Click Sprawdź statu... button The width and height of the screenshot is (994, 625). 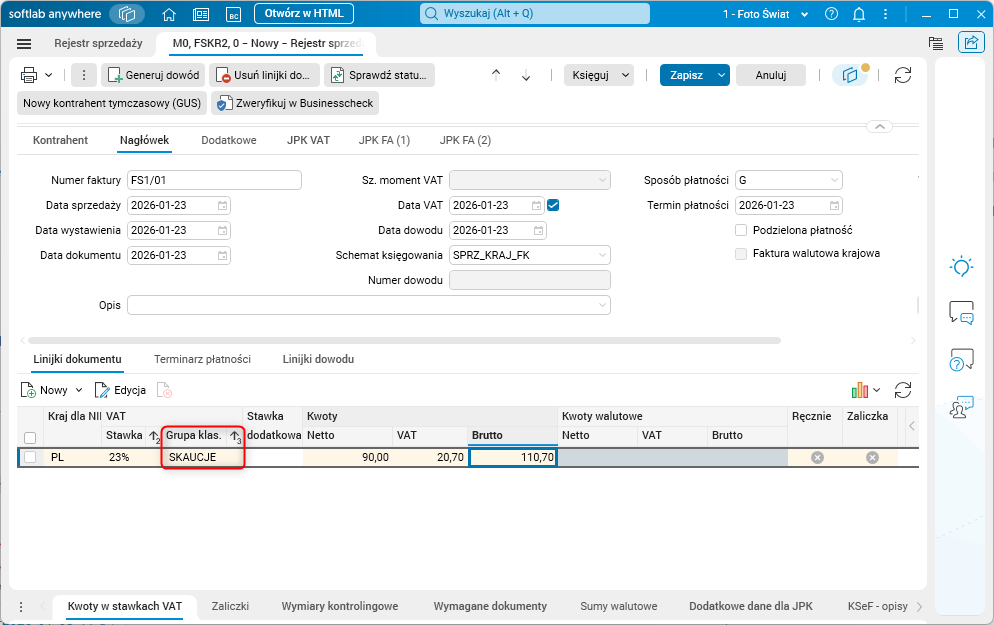tap(380, 75)
